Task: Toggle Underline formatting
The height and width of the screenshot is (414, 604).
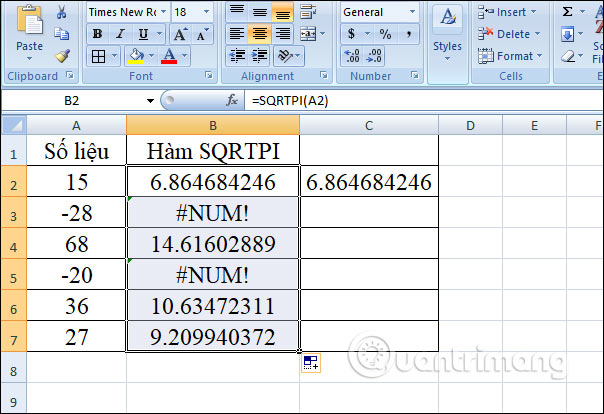Action: point(143,34)
